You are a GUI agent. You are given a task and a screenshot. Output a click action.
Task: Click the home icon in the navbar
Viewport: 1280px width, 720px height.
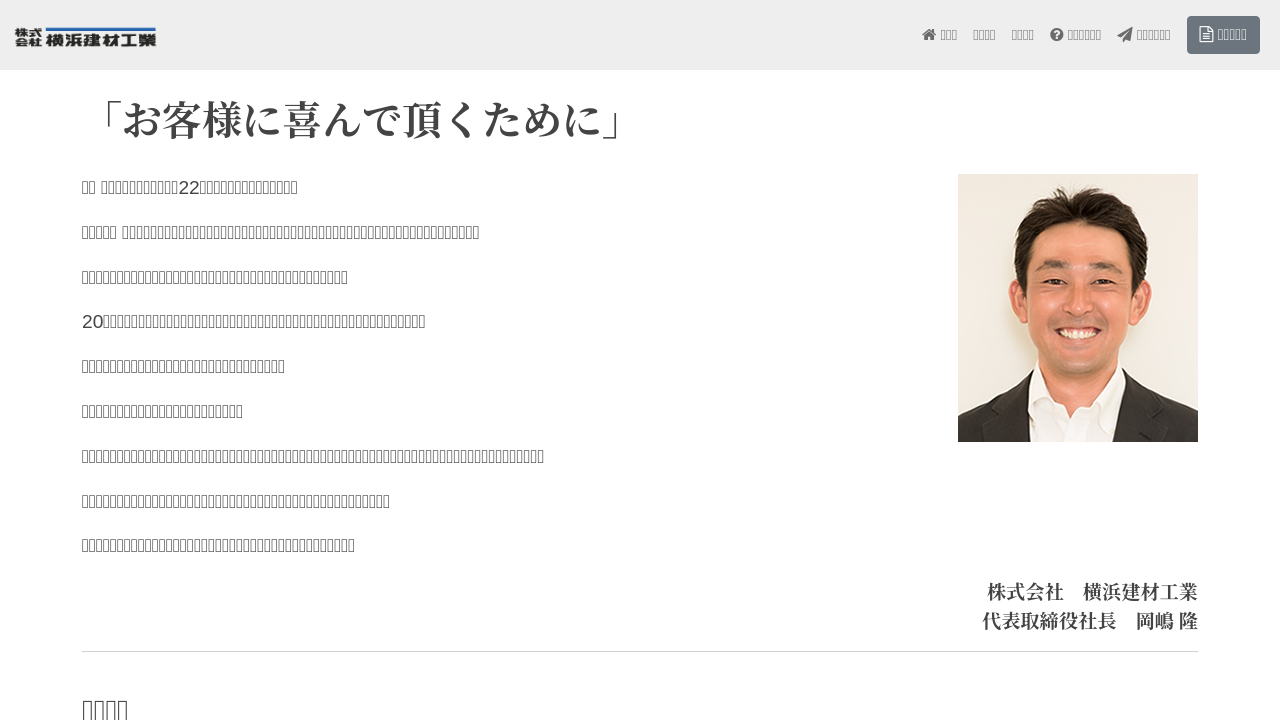[x=929, y=35]
